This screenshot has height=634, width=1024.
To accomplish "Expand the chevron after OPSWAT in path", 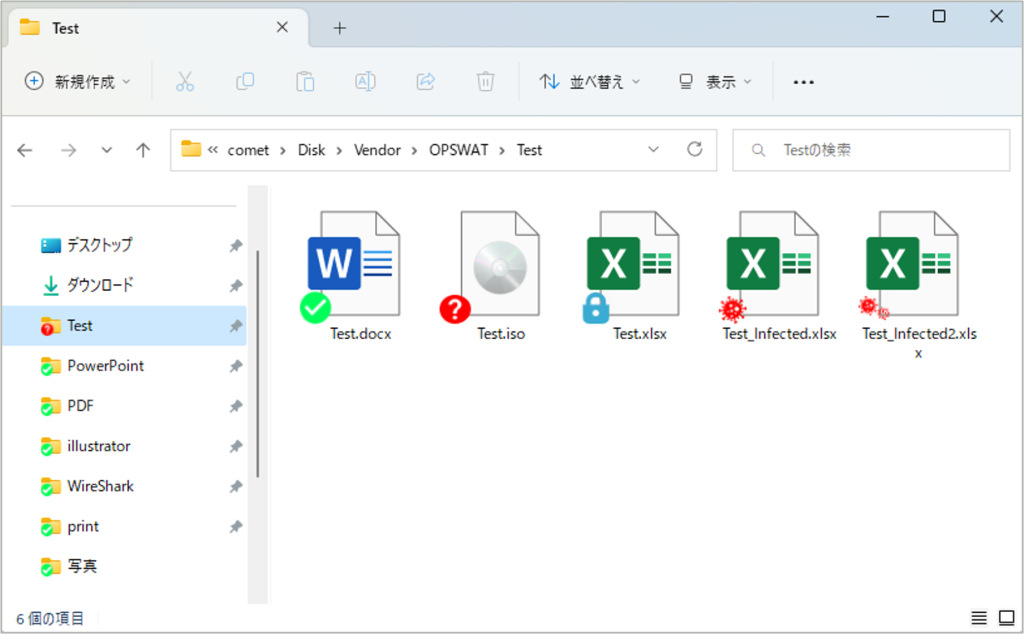I will (502, 150).
